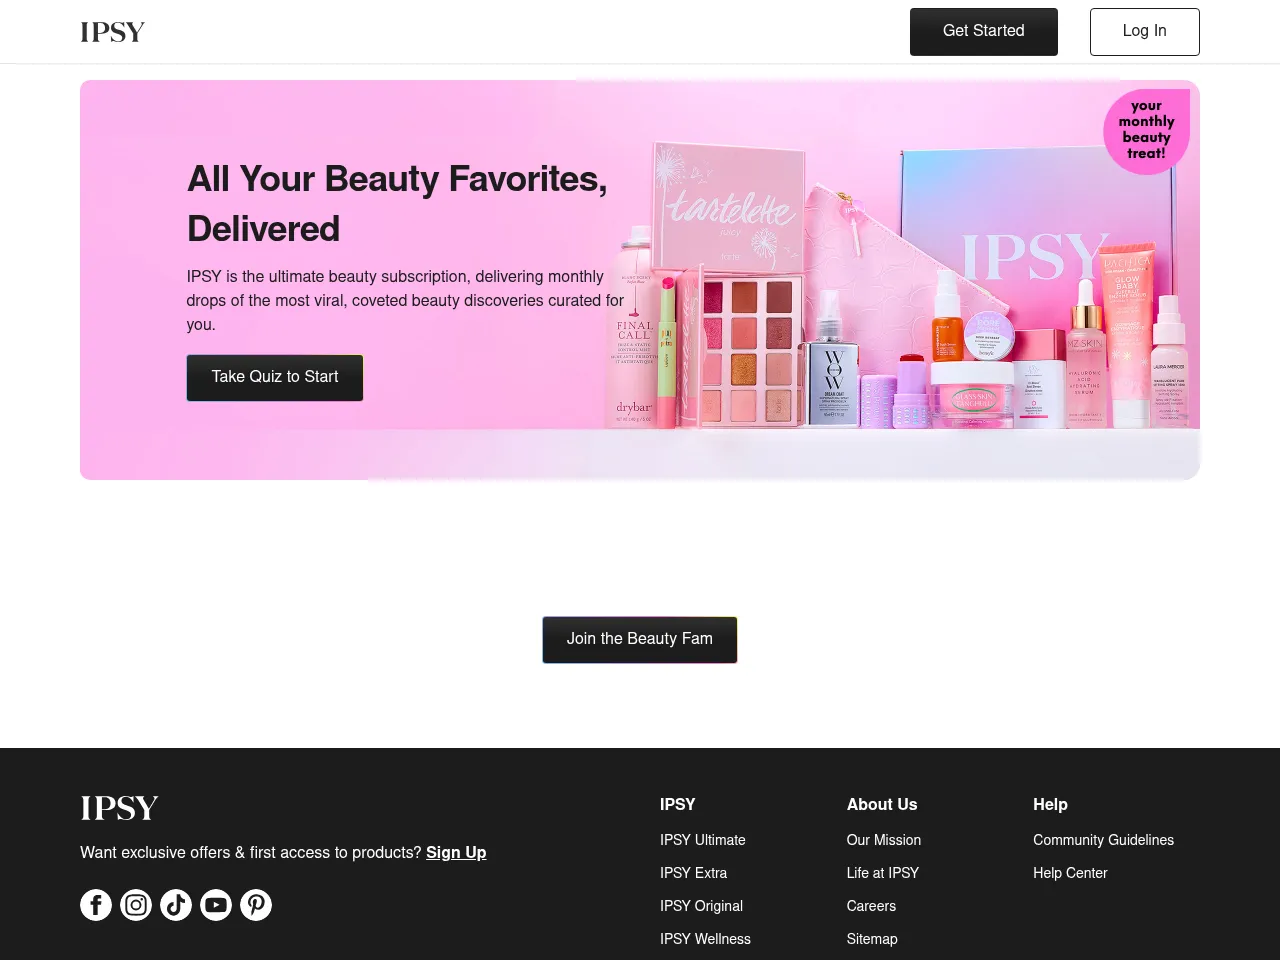Open IPSY's Facebook page via the Facebook icon
This screenshot has width=1280, height=960.
coord(96,904)
